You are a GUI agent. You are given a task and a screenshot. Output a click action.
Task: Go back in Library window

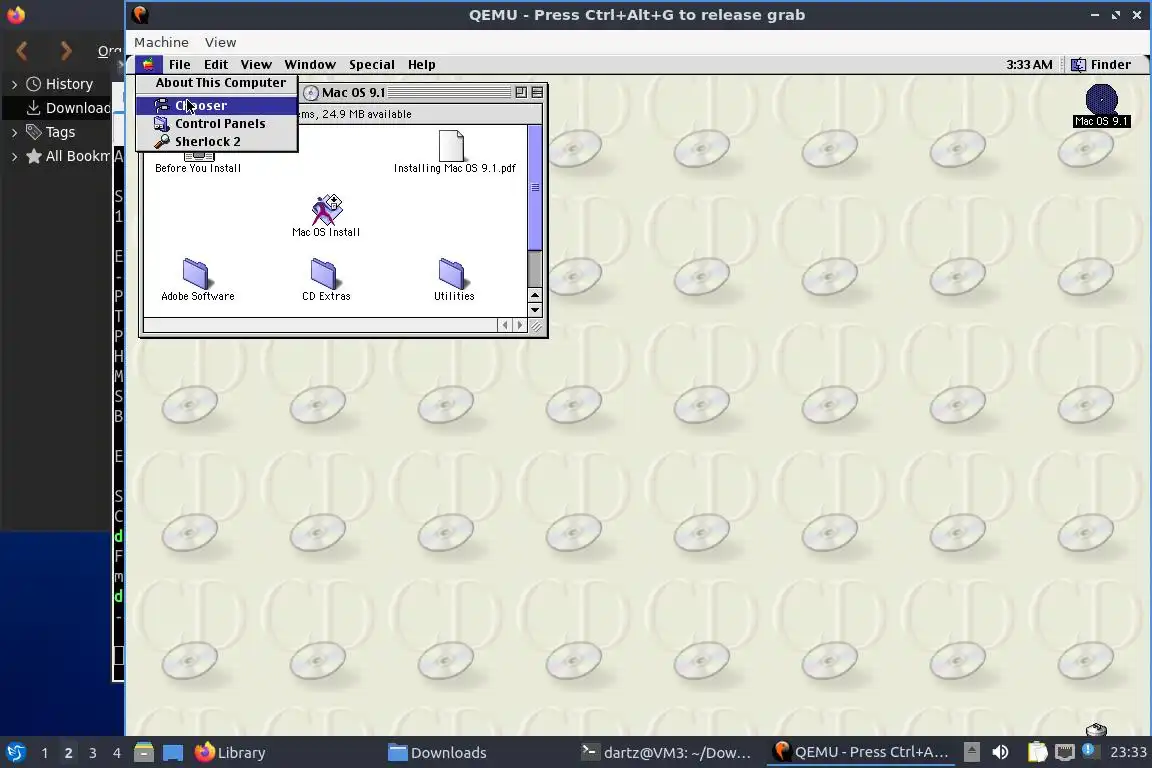point(22,51)
